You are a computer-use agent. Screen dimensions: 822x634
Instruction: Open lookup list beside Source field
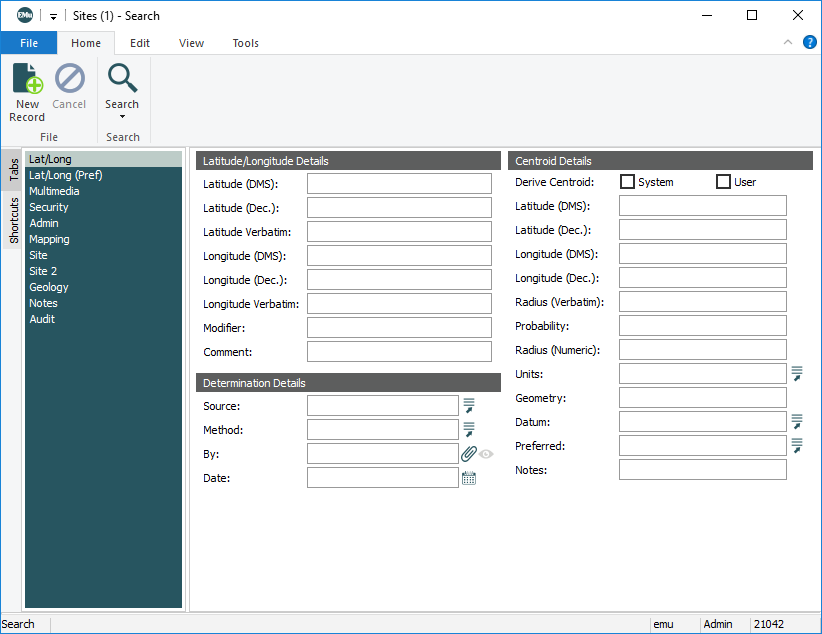tap(468, 406)
